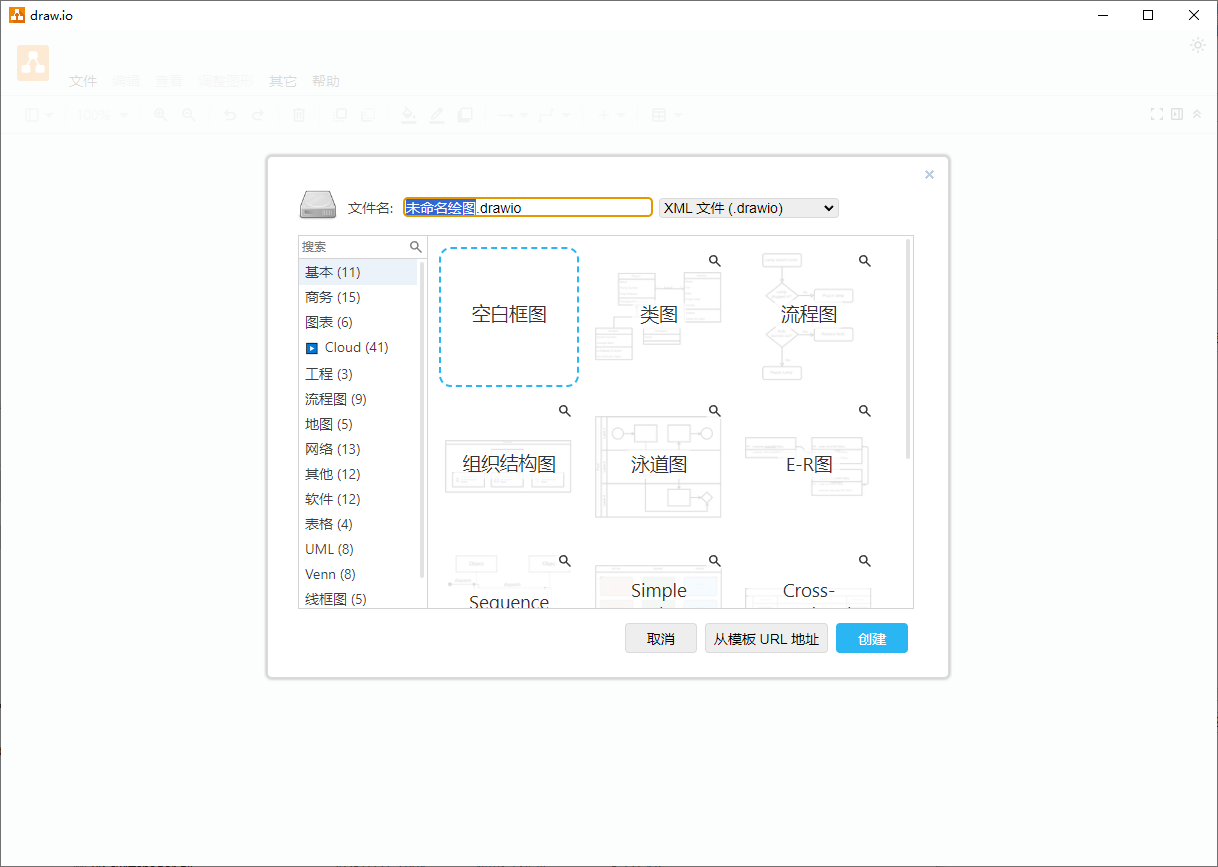This screenshot has height=867, width=1218.
Task: Preview the 流程图 template with its magnifier
Action: [x=865, y=260]
